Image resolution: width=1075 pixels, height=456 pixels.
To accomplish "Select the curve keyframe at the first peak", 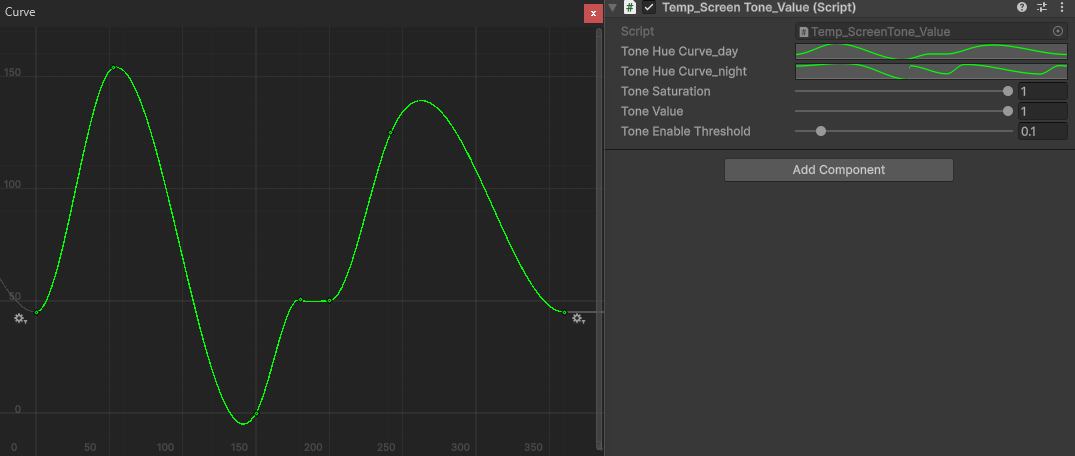I will pos(114,67).
